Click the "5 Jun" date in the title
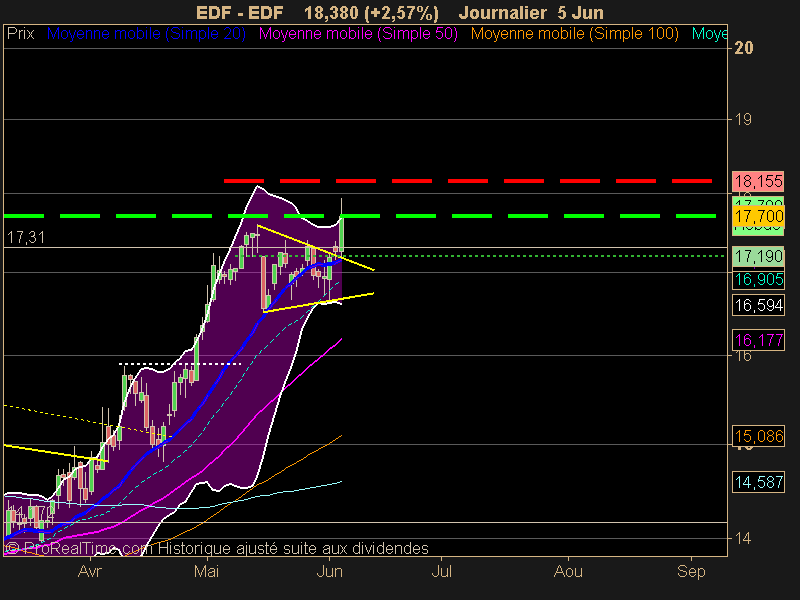800x600 pixels. [x=580, y=12]
